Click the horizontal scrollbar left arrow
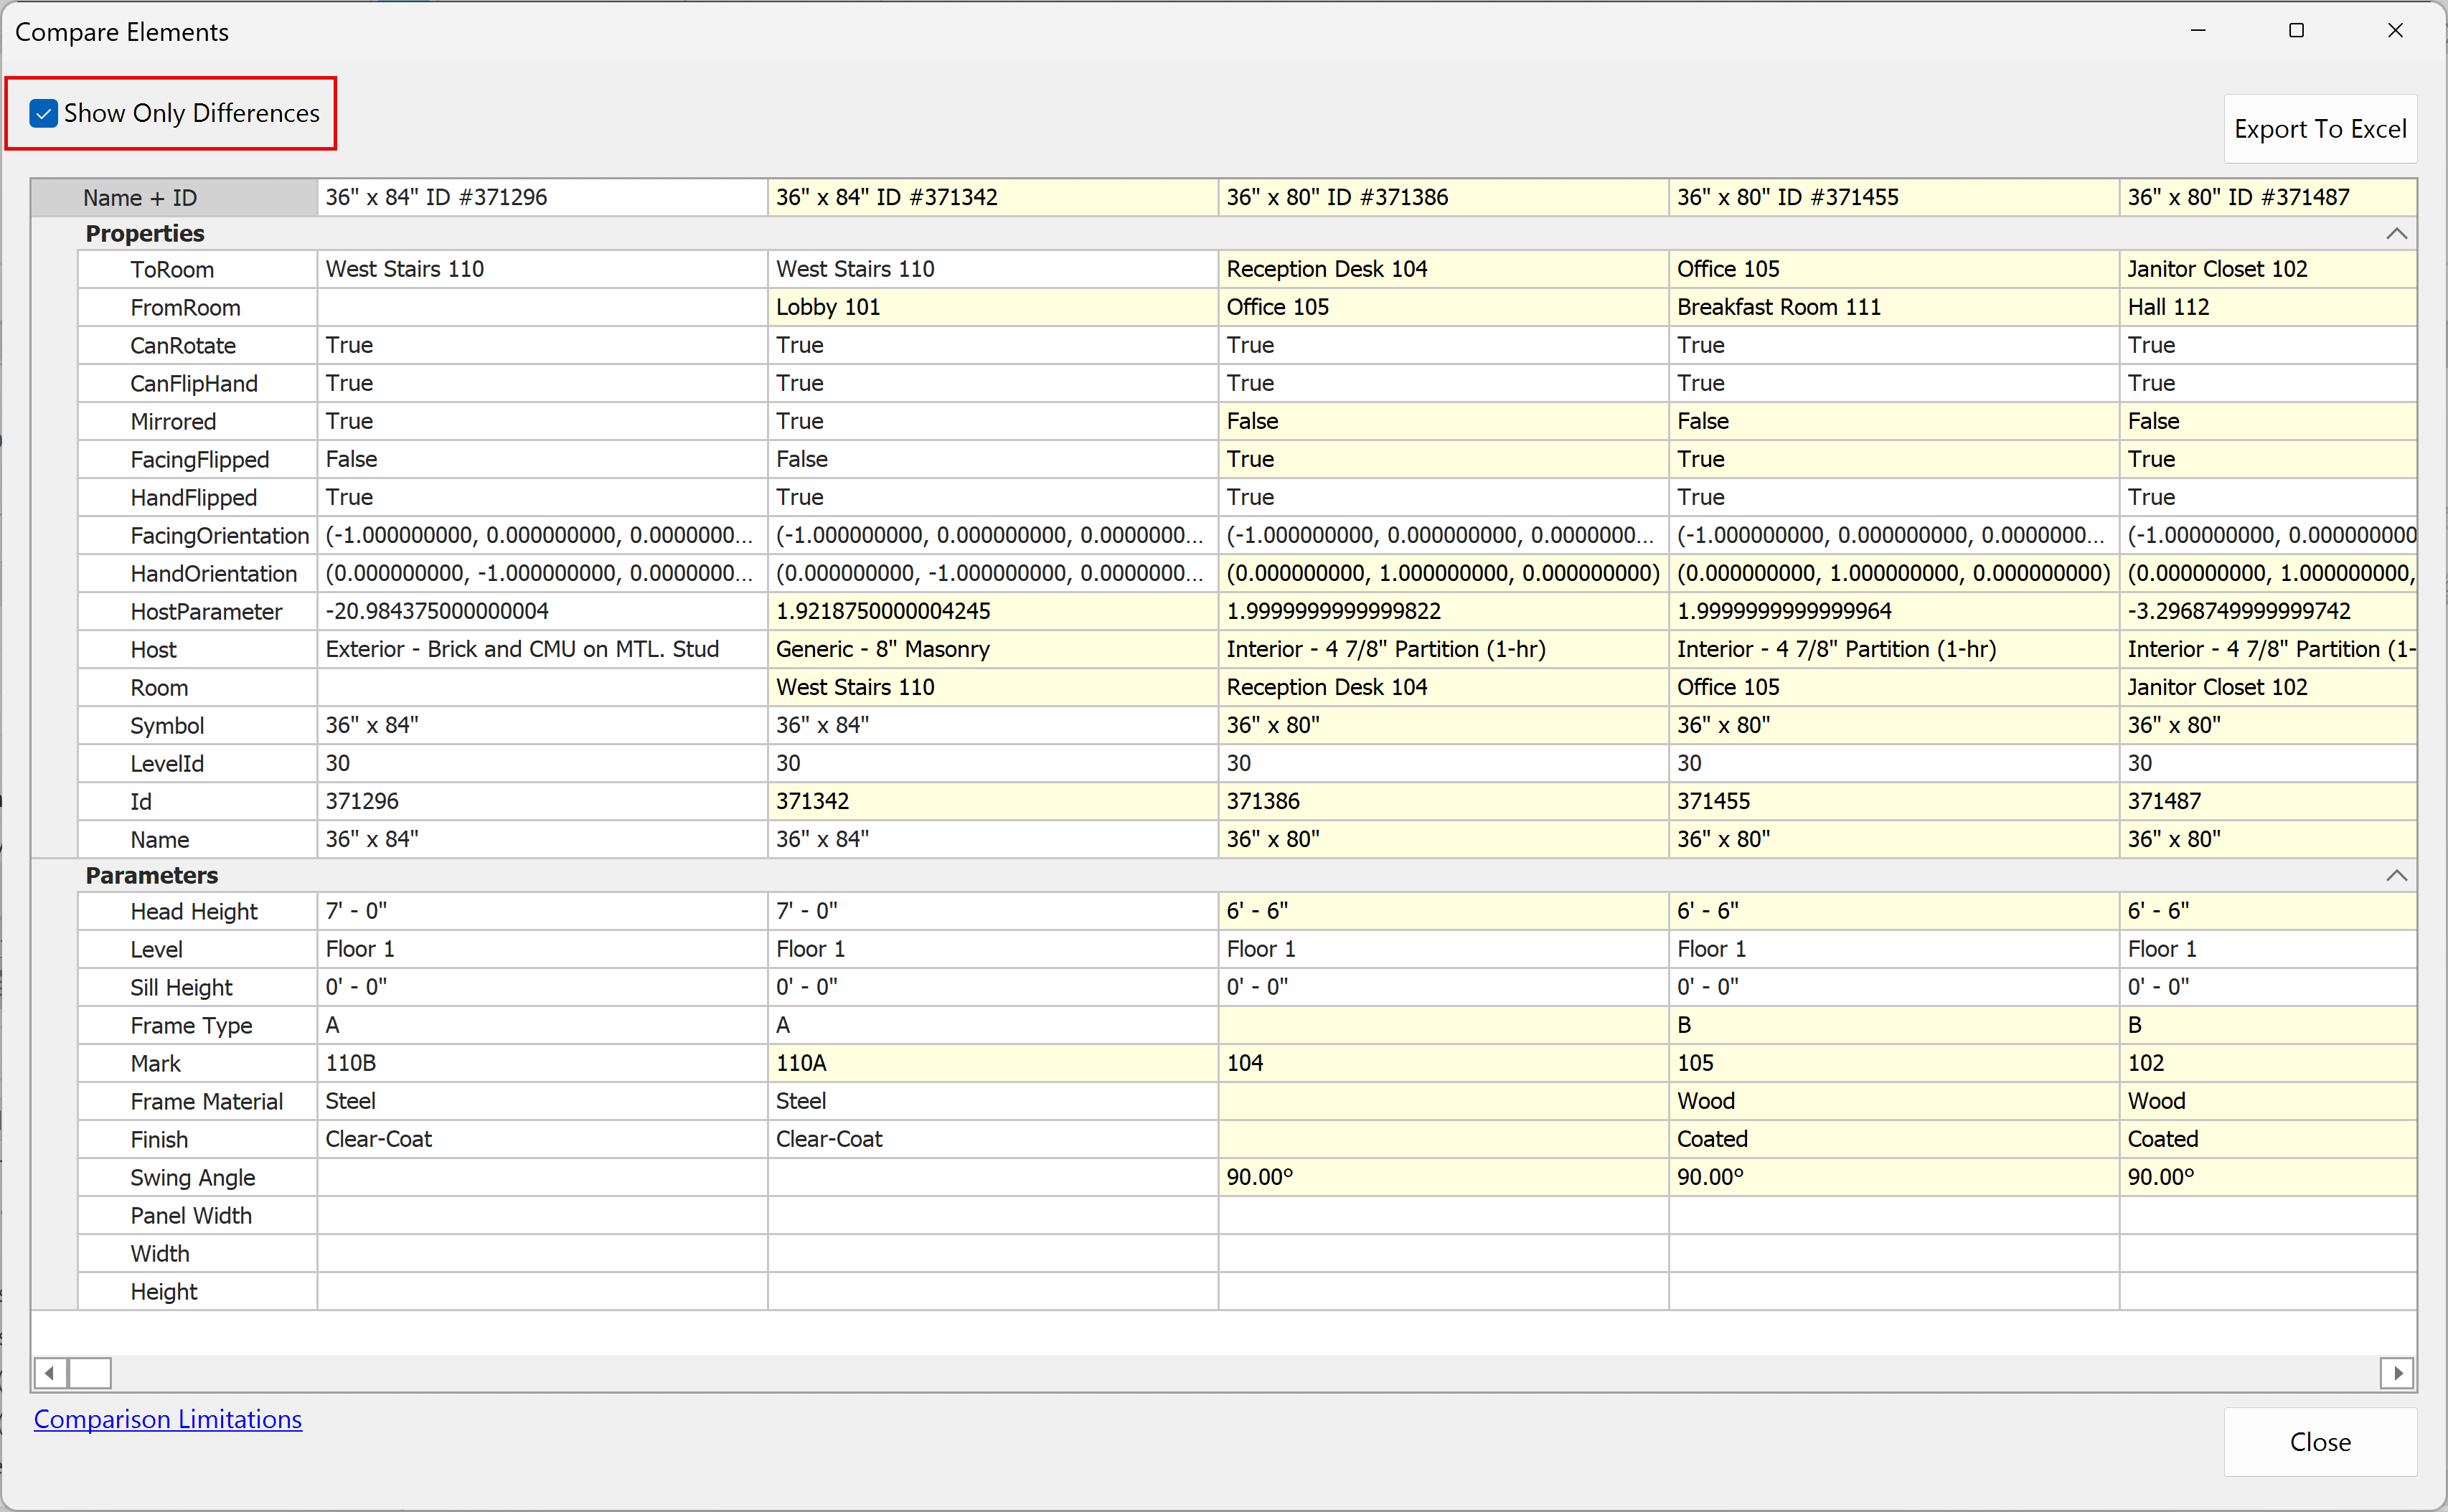The width and height of the screenshot is (2448, 1512). coord(50,1373)
